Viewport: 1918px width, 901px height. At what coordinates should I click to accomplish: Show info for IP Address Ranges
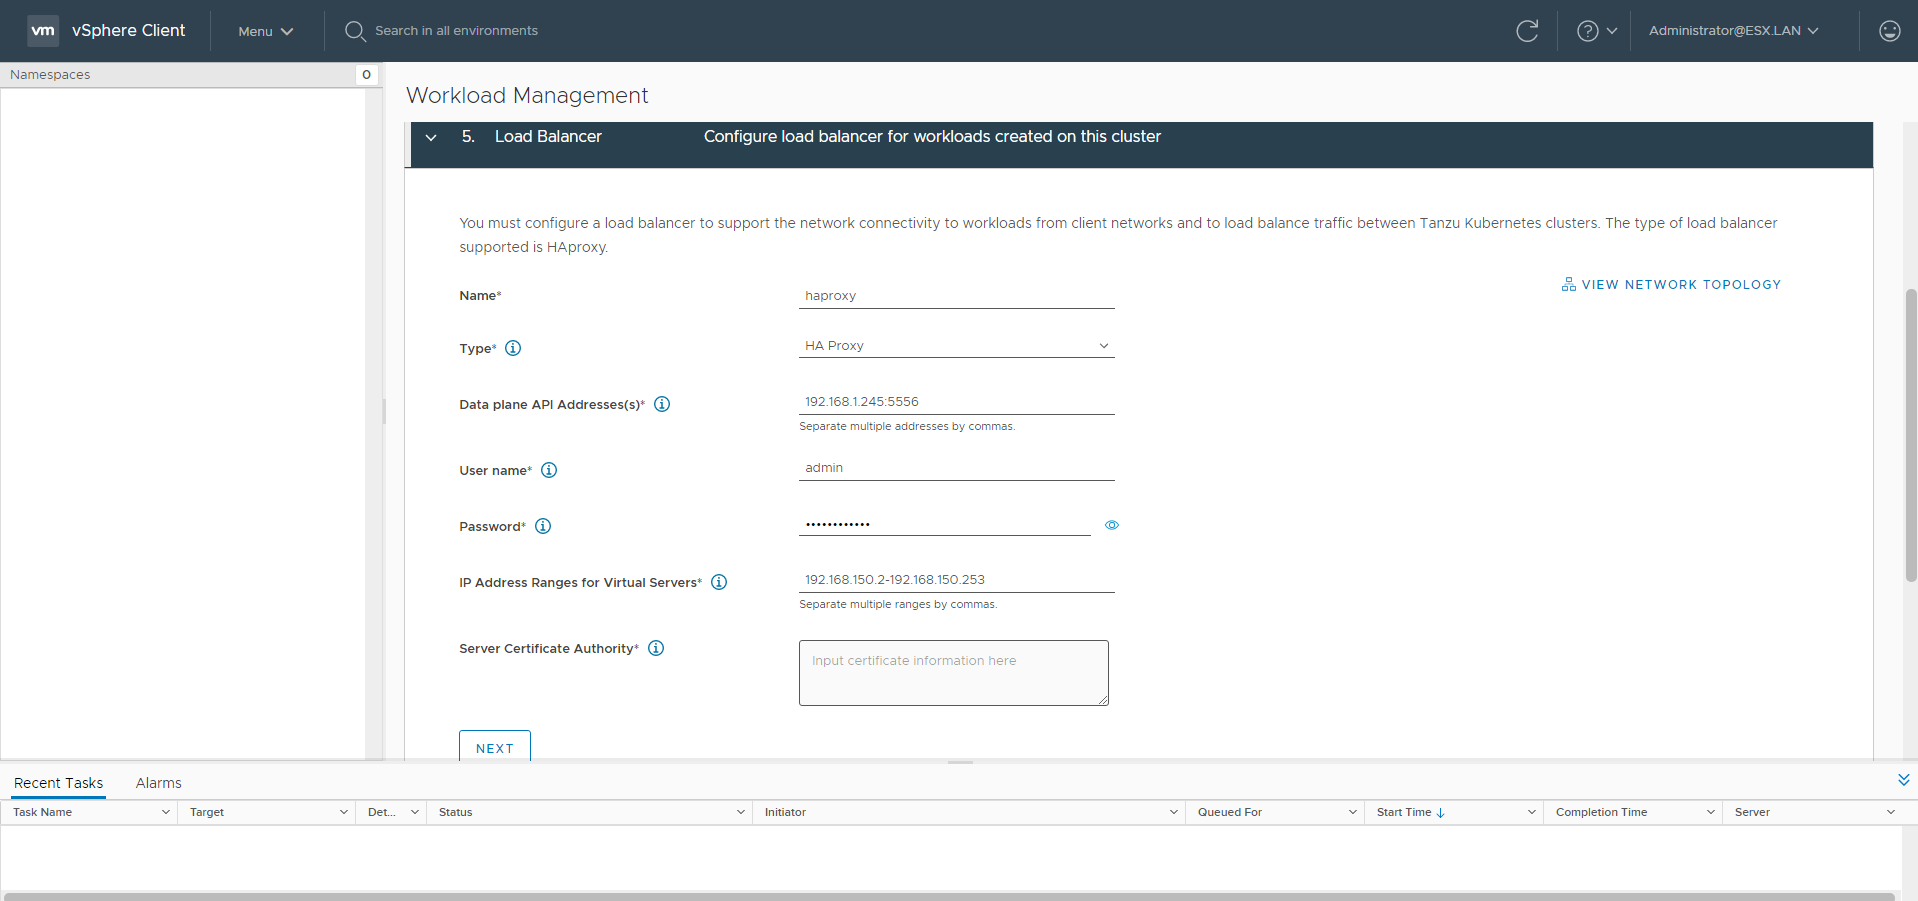click(719, 582)
